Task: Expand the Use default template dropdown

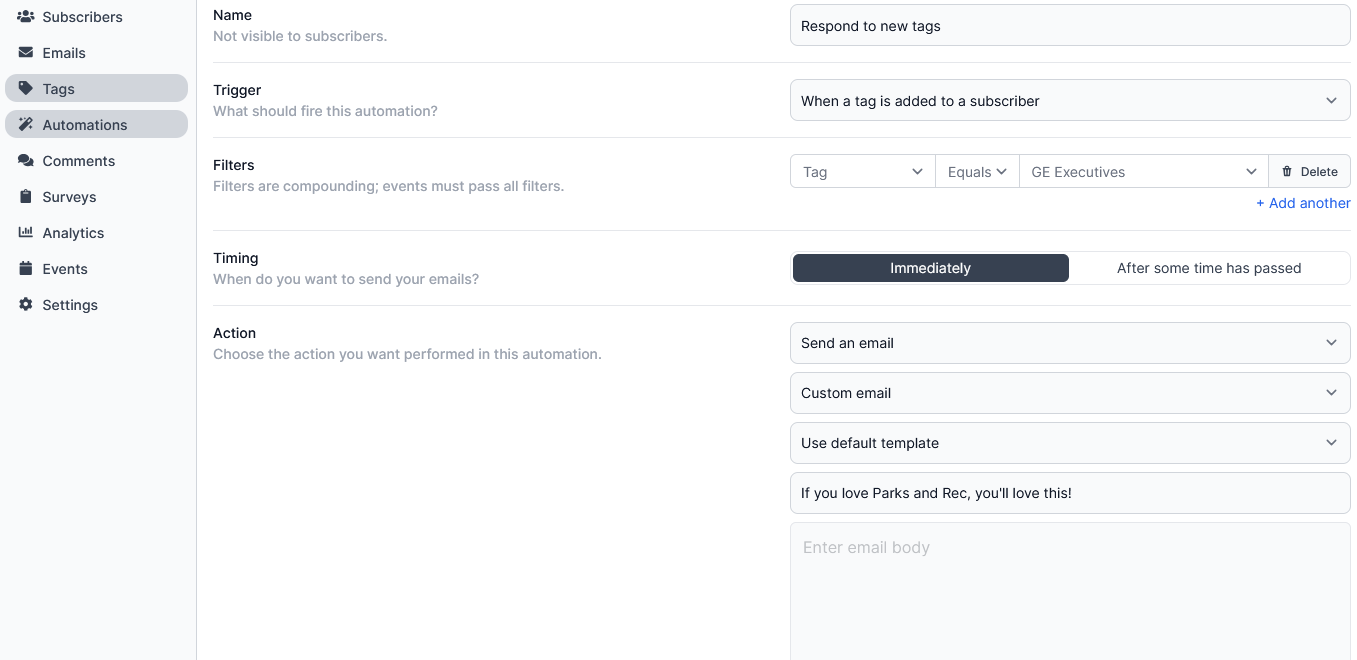Action: [x=1069, y=443]
